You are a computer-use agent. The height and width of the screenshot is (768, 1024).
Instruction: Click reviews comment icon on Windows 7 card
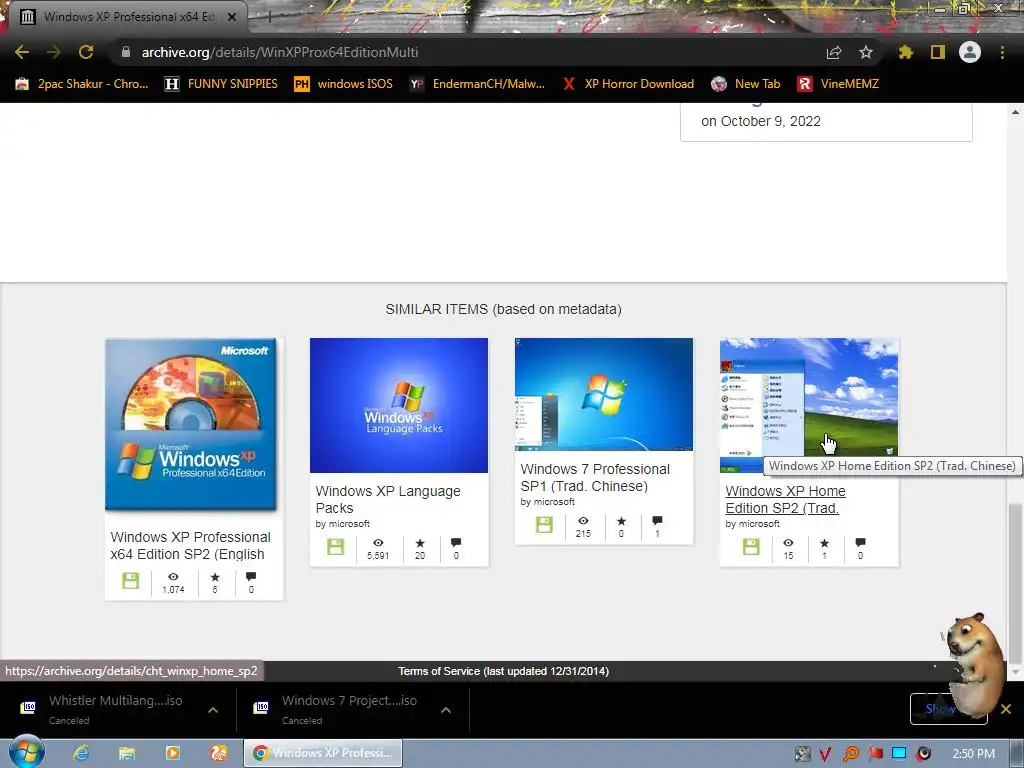657,520
